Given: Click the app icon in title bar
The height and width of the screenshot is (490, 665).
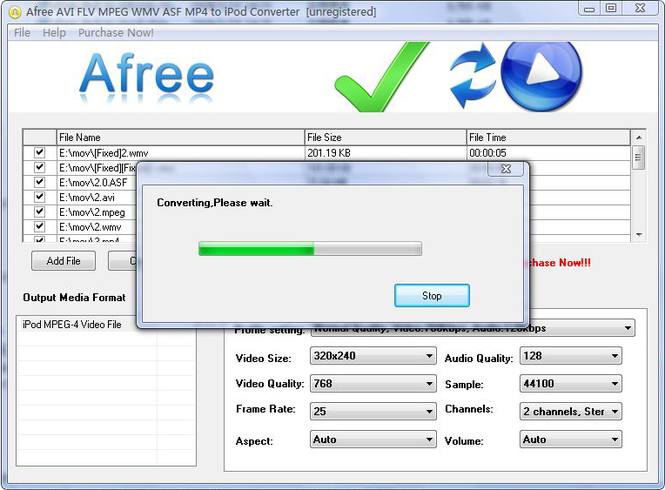Looking at the screenshot, I should [15, 12].
